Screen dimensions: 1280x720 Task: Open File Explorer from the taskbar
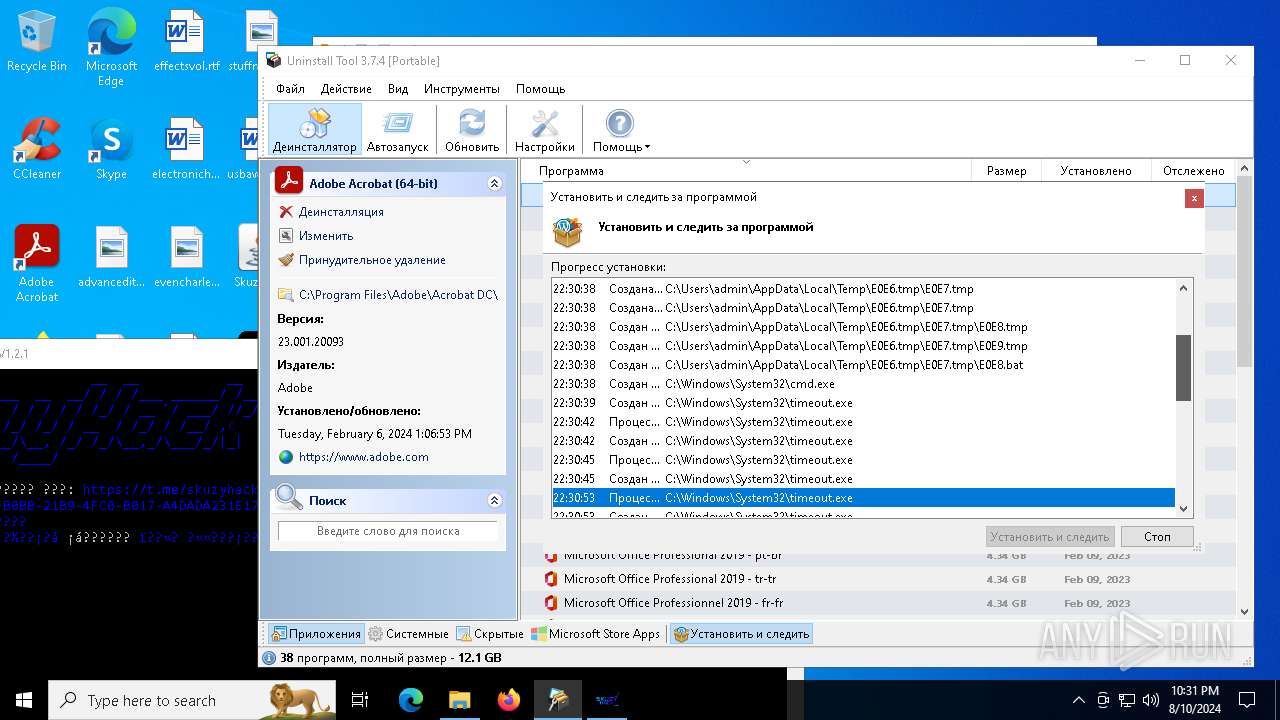[x=459, y=700]
